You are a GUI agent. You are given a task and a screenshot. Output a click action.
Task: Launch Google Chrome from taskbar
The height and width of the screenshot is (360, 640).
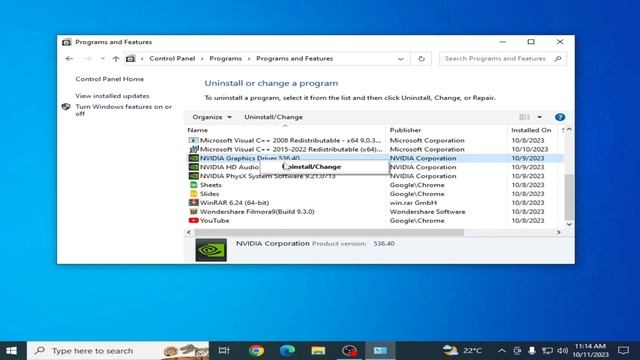tap(256, 351)
